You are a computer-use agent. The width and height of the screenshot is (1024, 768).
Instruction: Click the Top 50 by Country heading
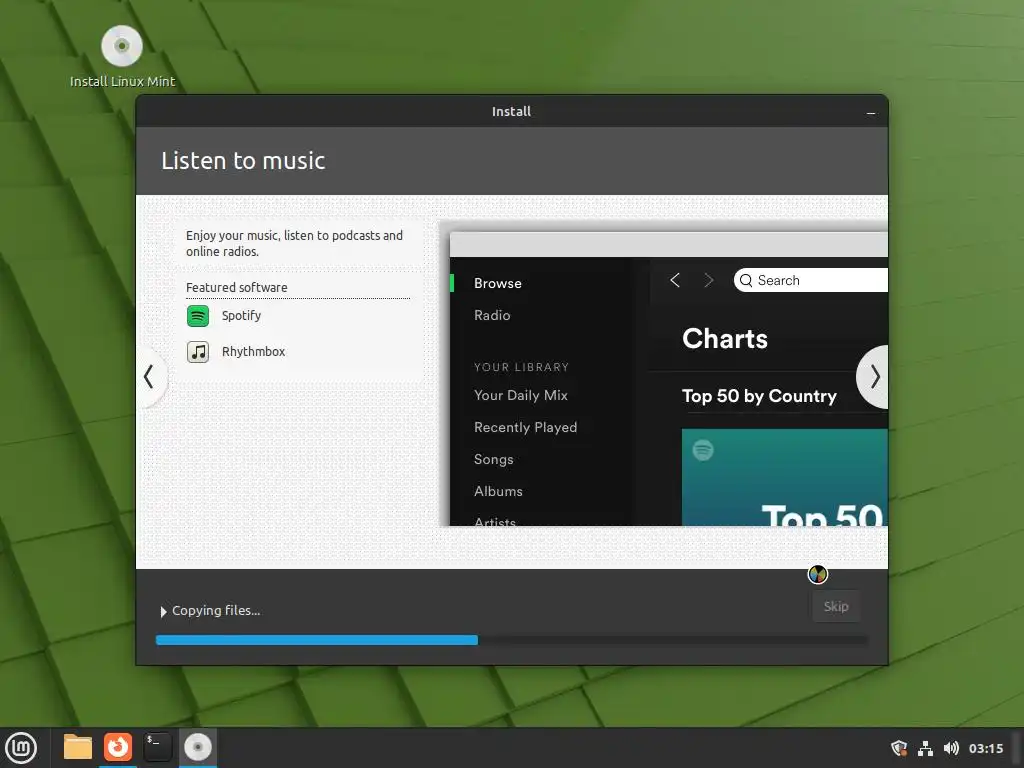point(760,396)
